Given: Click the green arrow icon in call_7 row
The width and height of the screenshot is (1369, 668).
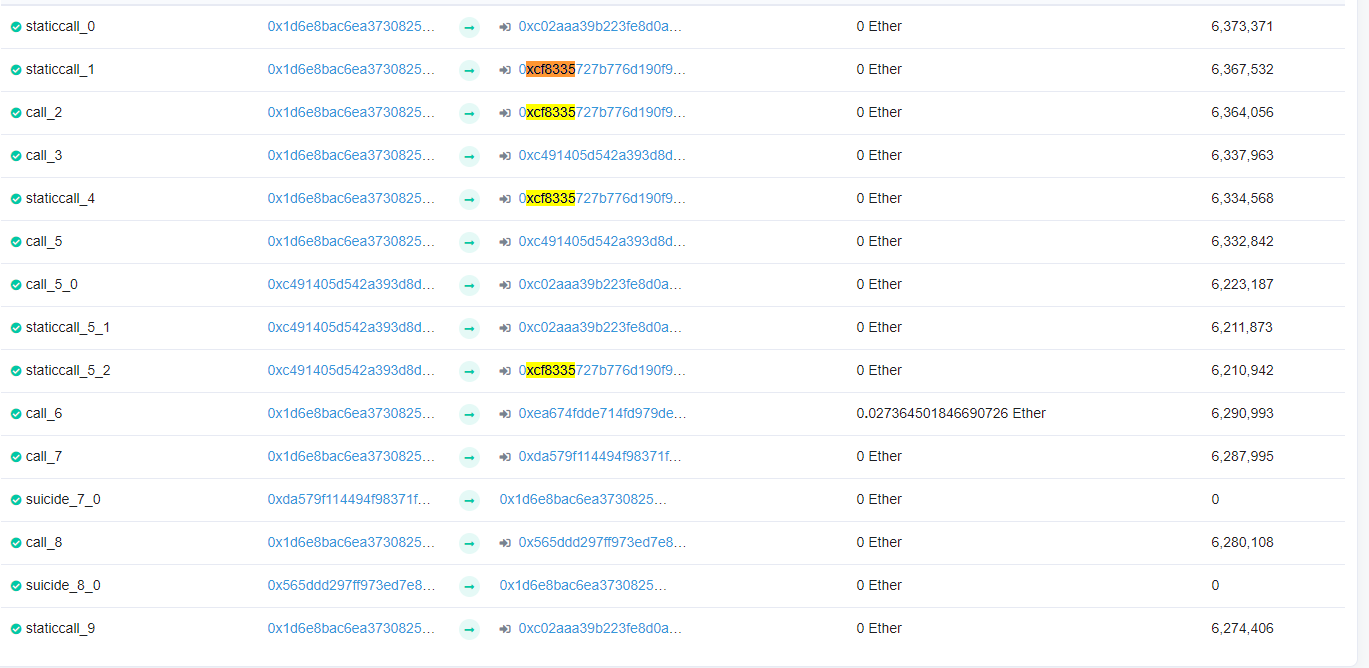Looking at the screenshot, I should click(469, 458).
